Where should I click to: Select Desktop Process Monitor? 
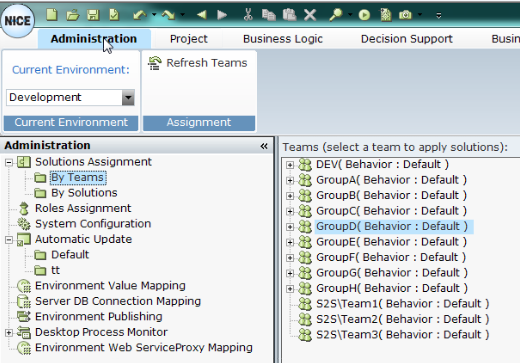[101, 332]
